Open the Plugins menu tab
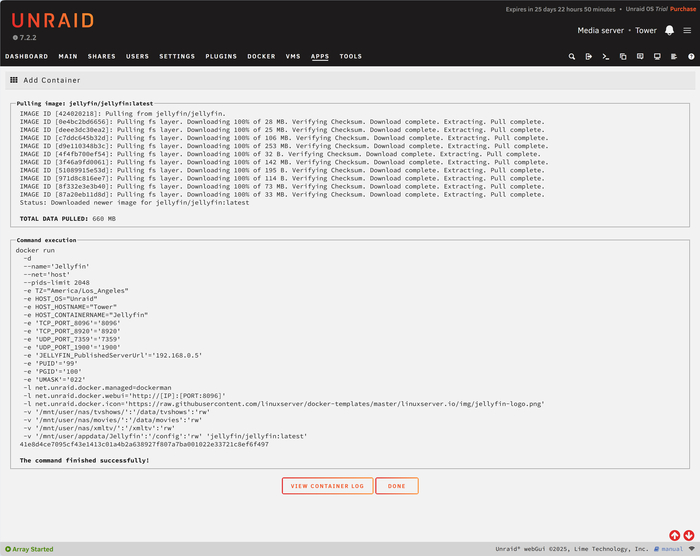700x556 pixels. [x=221, y=57]
